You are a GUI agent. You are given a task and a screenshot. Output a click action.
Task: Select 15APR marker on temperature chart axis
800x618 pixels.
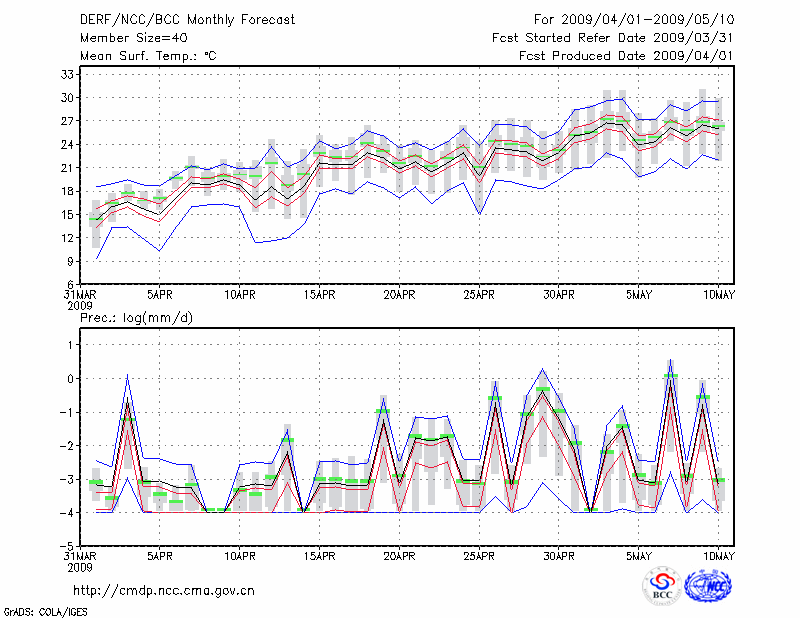tap(319, 295)
